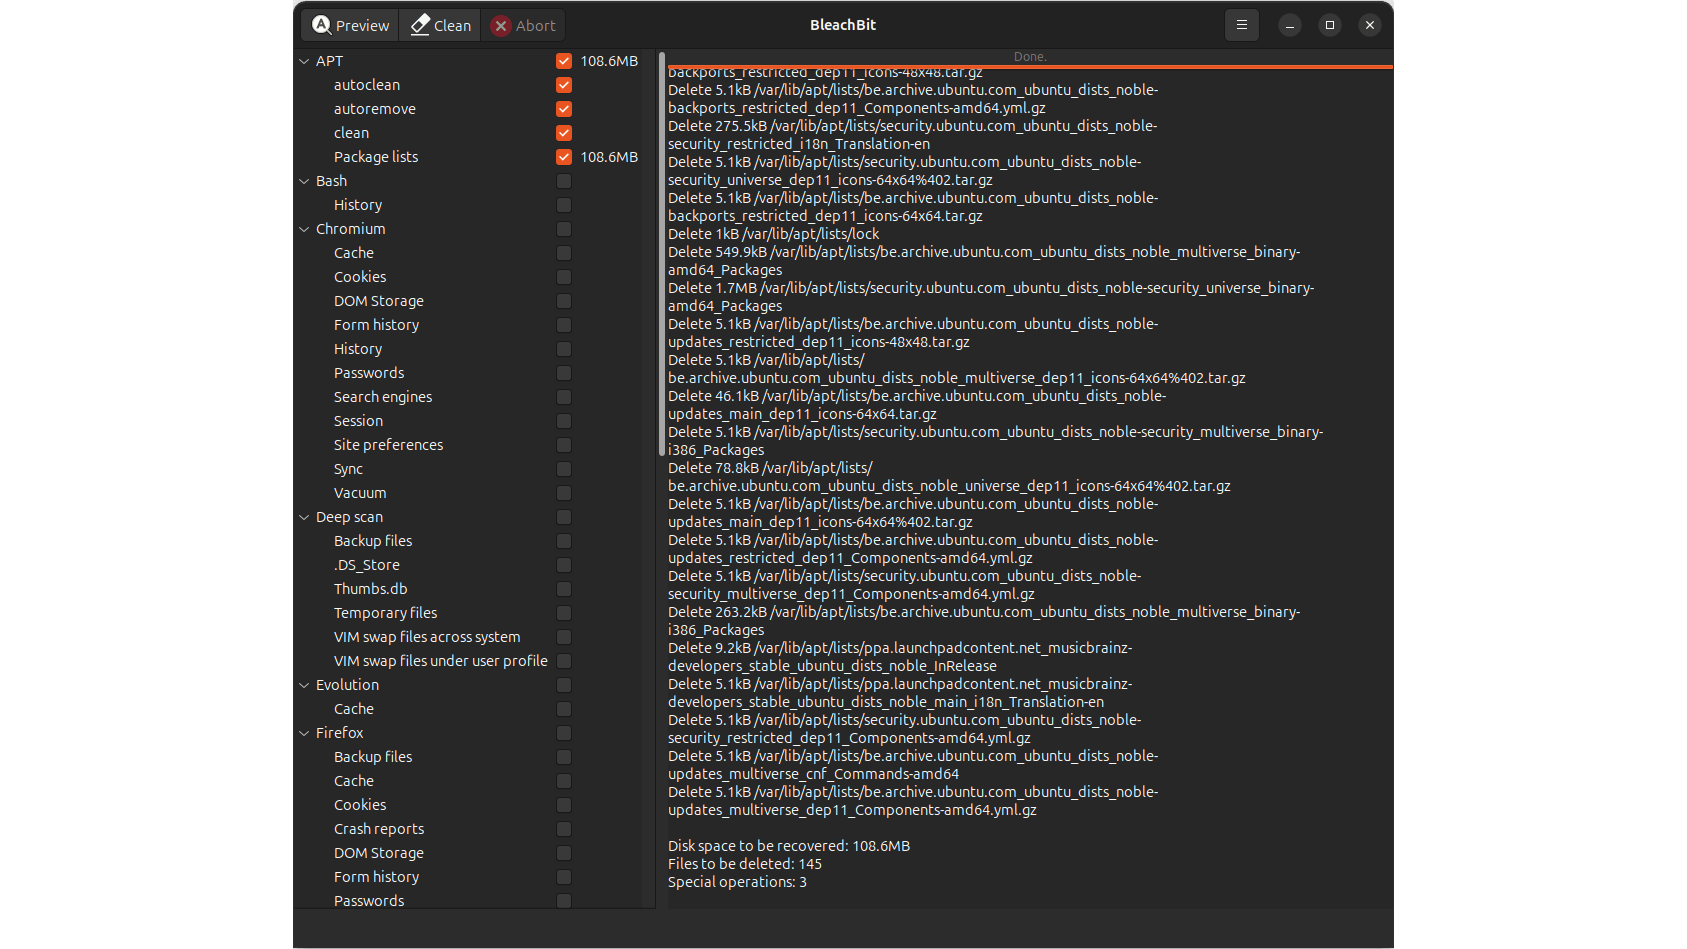Check the Chromium Form history checkbox
The width and height of the screenshot is (1687, 949).
(x=564, y=325)
